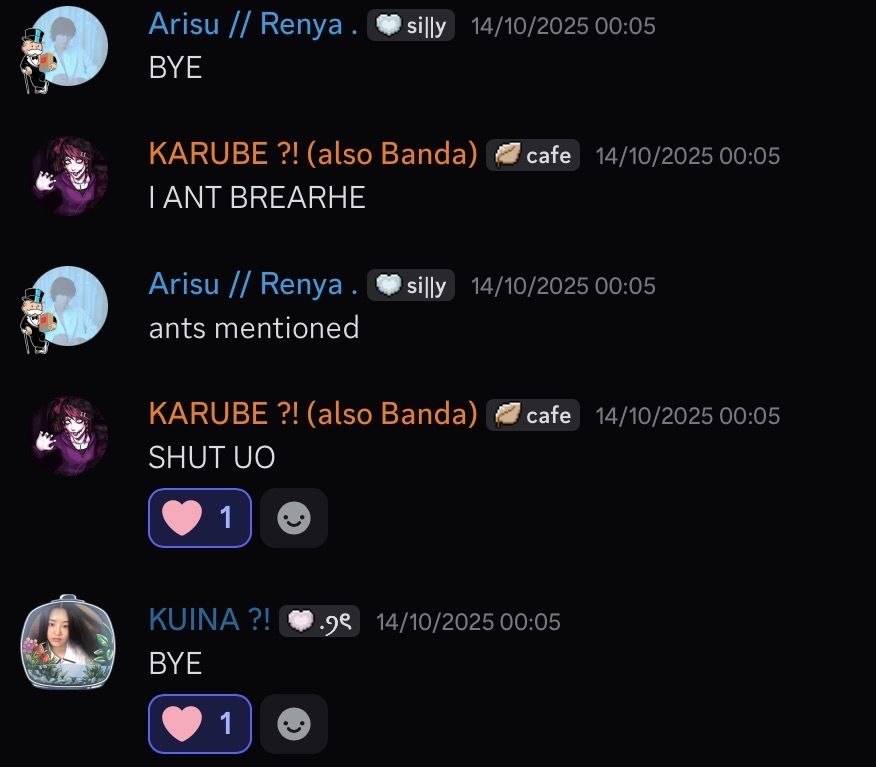Select the ants mentioned message text
Screen dimensions: 876x767
tap(254, 328)
